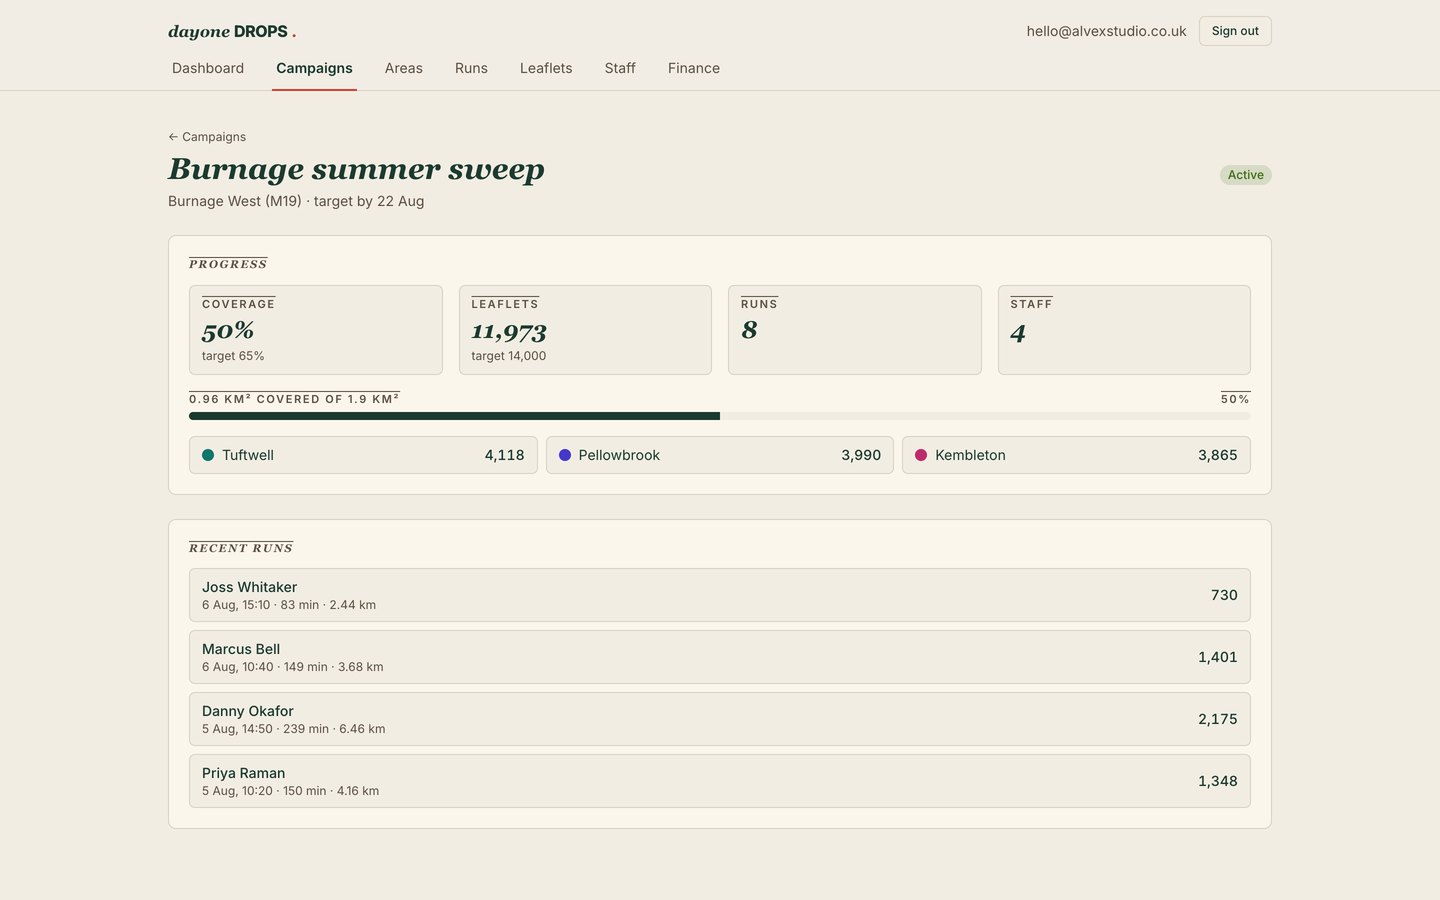The width and height of the screenshot is (1440, 900).
Task: Click the 1,401 leaflet count
Action: tap(1217, 657)
